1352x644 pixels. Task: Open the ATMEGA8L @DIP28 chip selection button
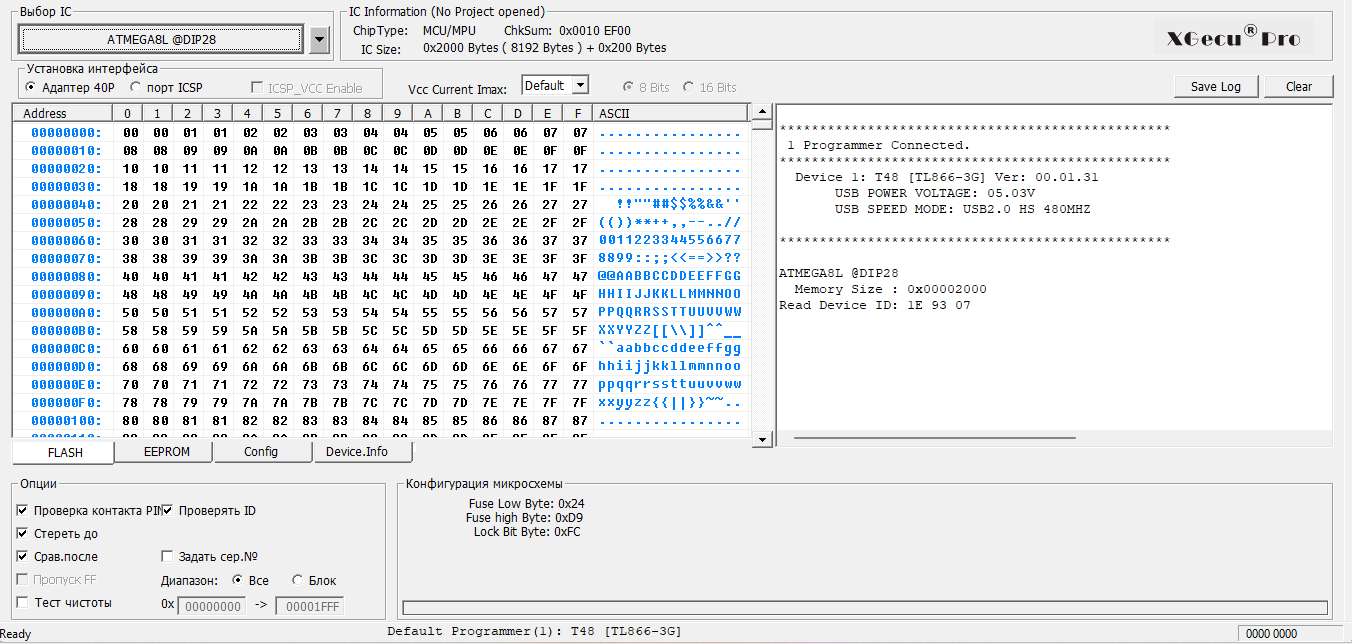[161, 39]
